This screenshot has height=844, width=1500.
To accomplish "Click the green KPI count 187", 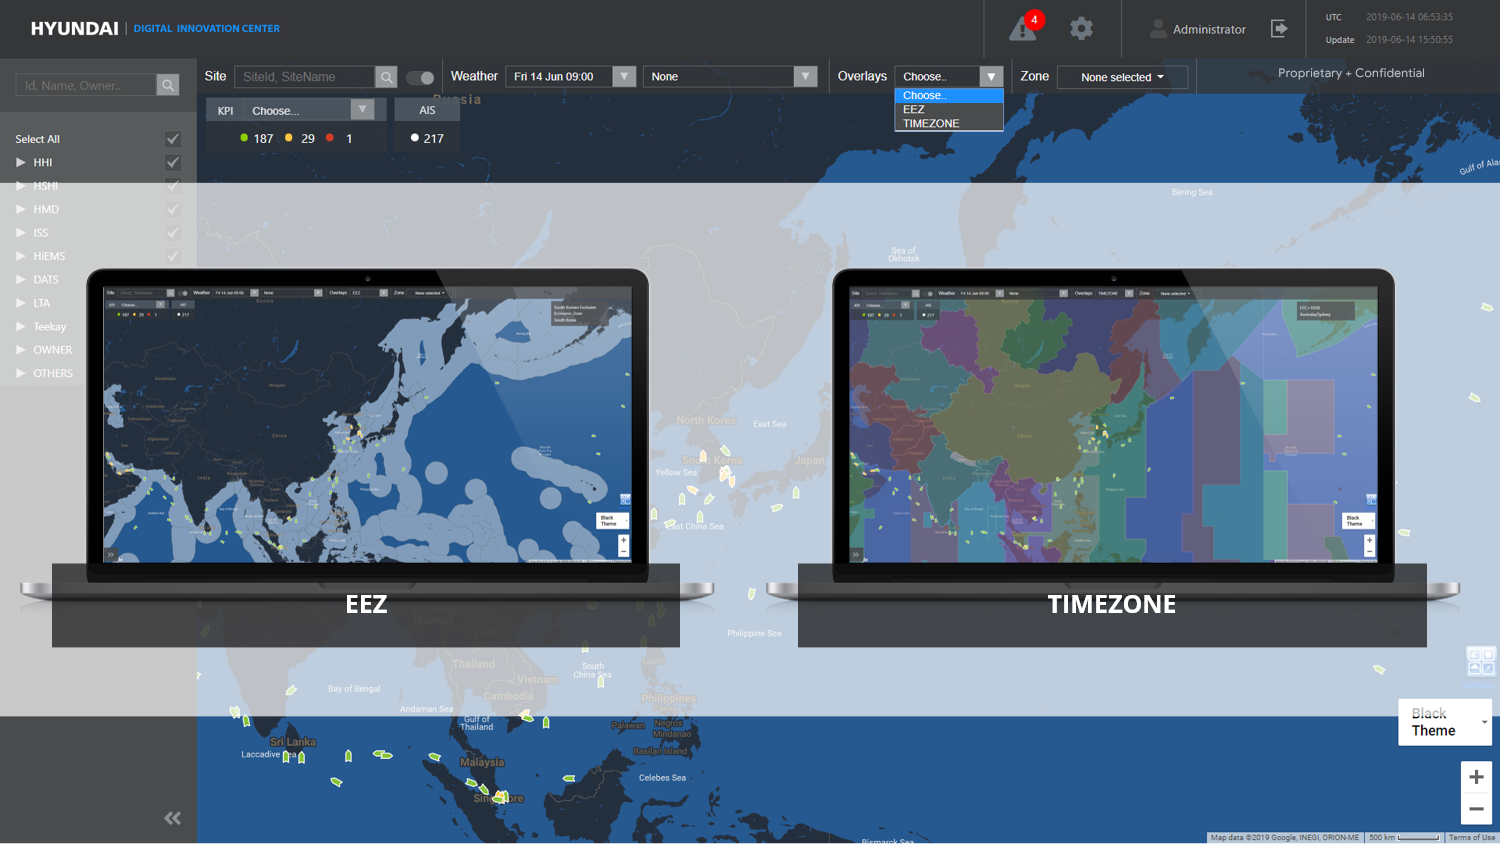I will coord(263,139).
